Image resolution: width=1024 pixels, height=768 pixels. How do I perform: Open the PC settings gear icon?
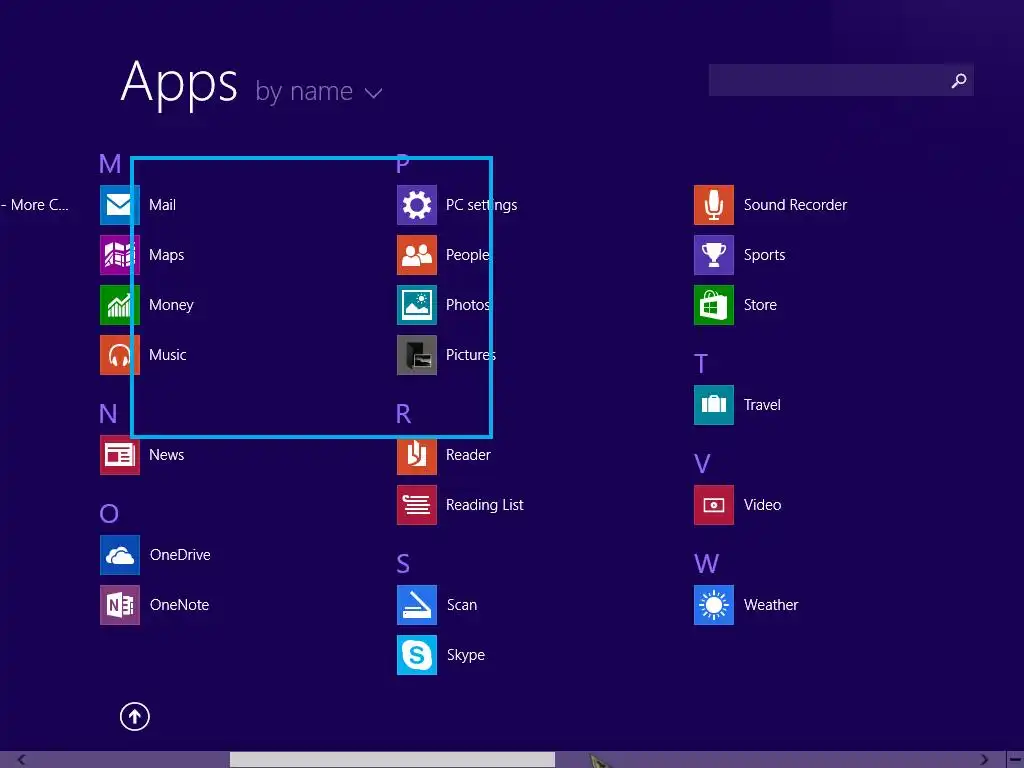[417, 205]
